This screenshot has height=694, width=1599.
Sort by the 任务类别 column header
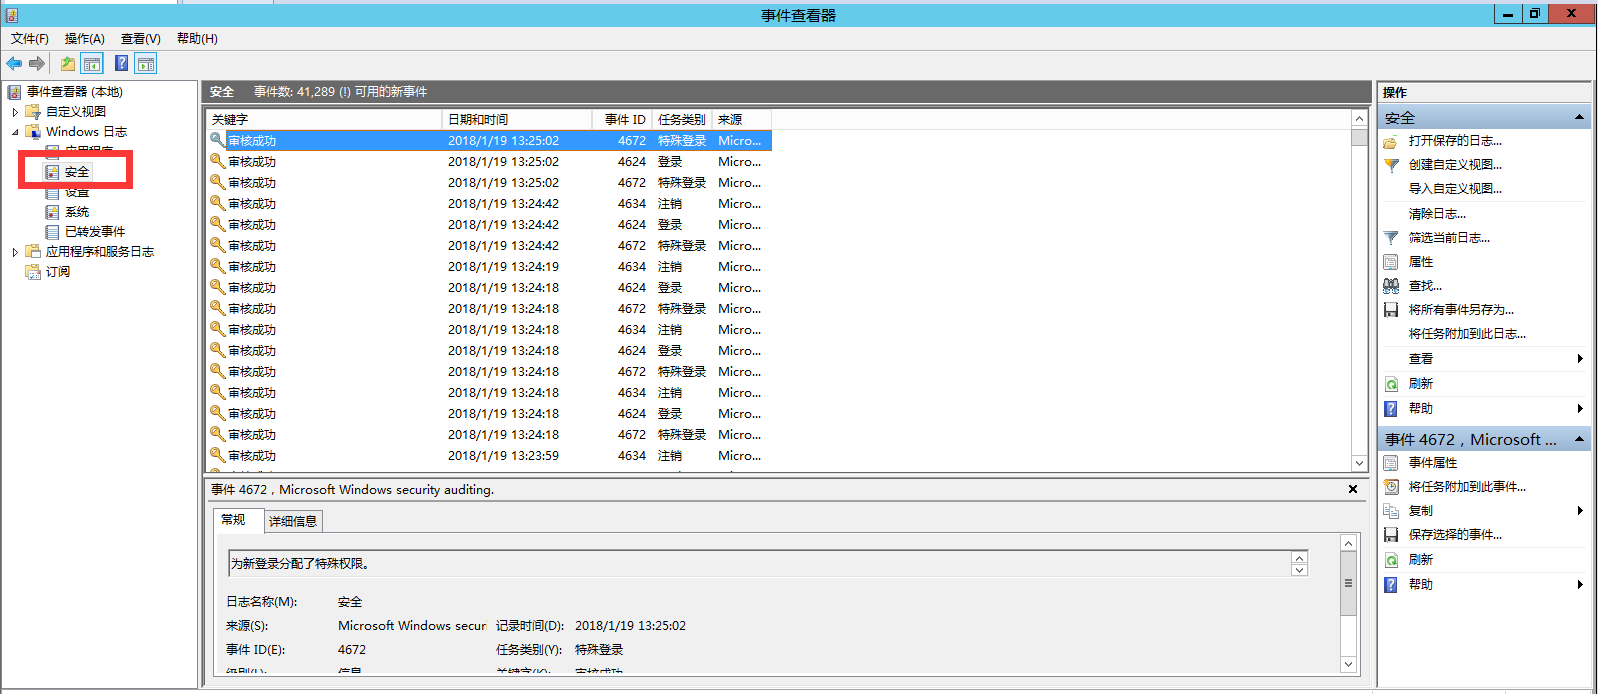click(x=682, y=120)
